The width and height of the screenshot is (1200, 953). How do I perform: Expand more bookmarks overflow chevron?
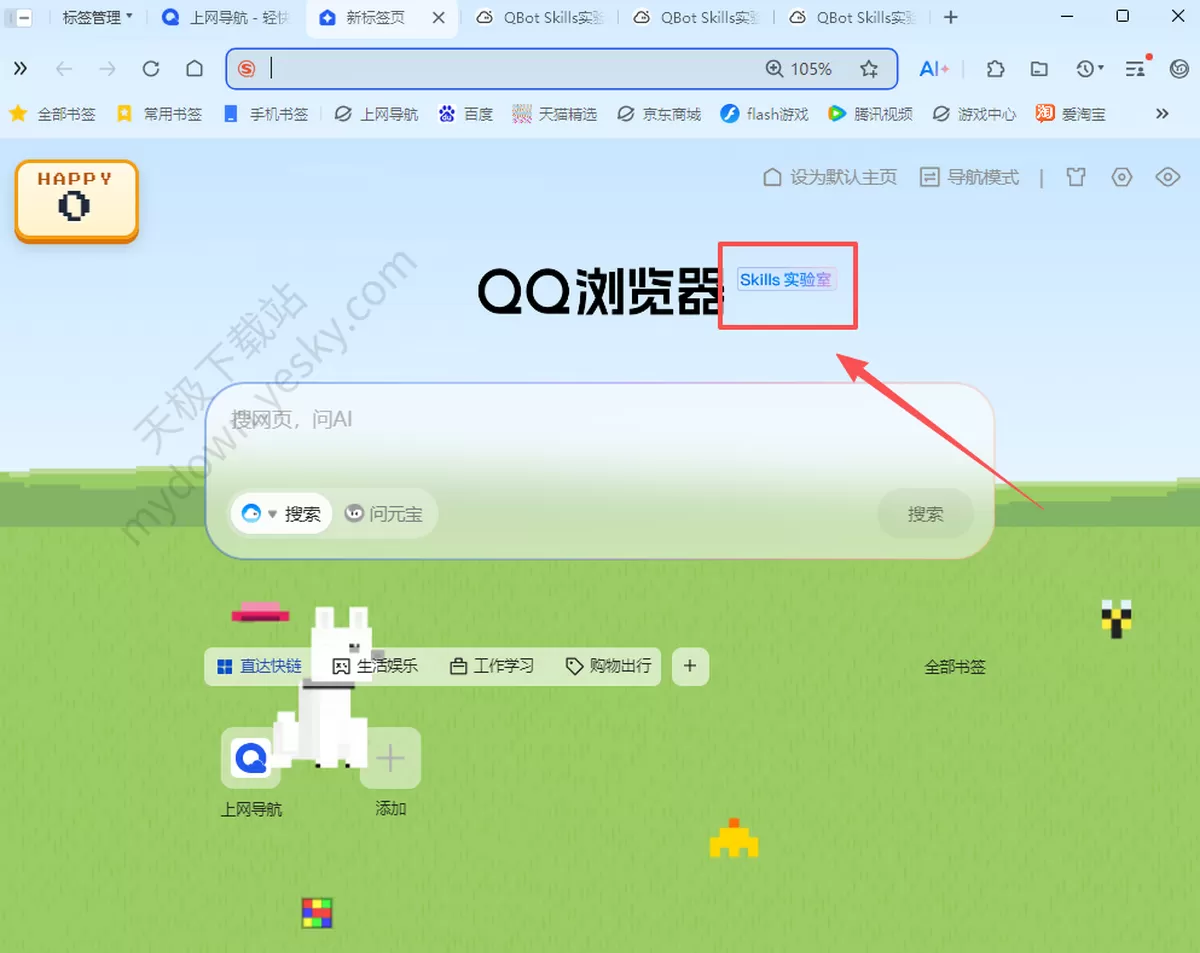[1162, 114]
